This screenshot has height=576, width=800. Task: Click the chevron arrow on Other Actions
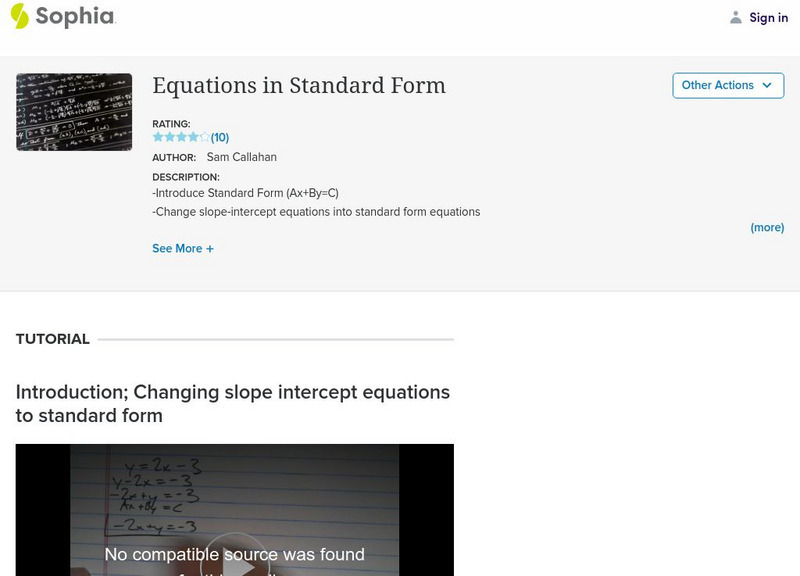767,86
